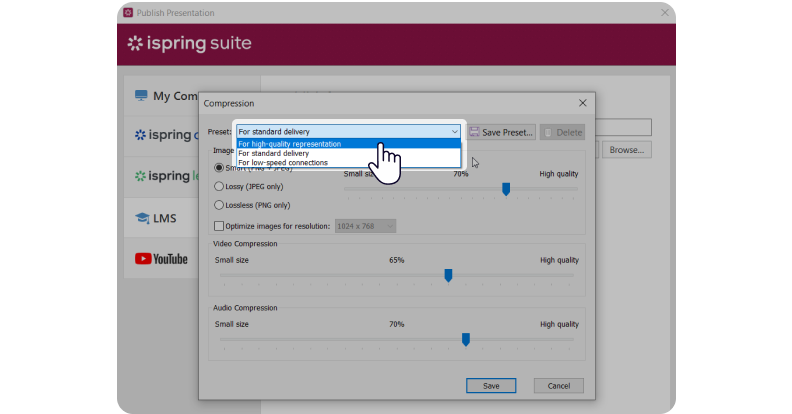Click Browse button in Publish Presentation window
Image resolution: width=792 pixels, height=414 pixels.
(626, 150)
